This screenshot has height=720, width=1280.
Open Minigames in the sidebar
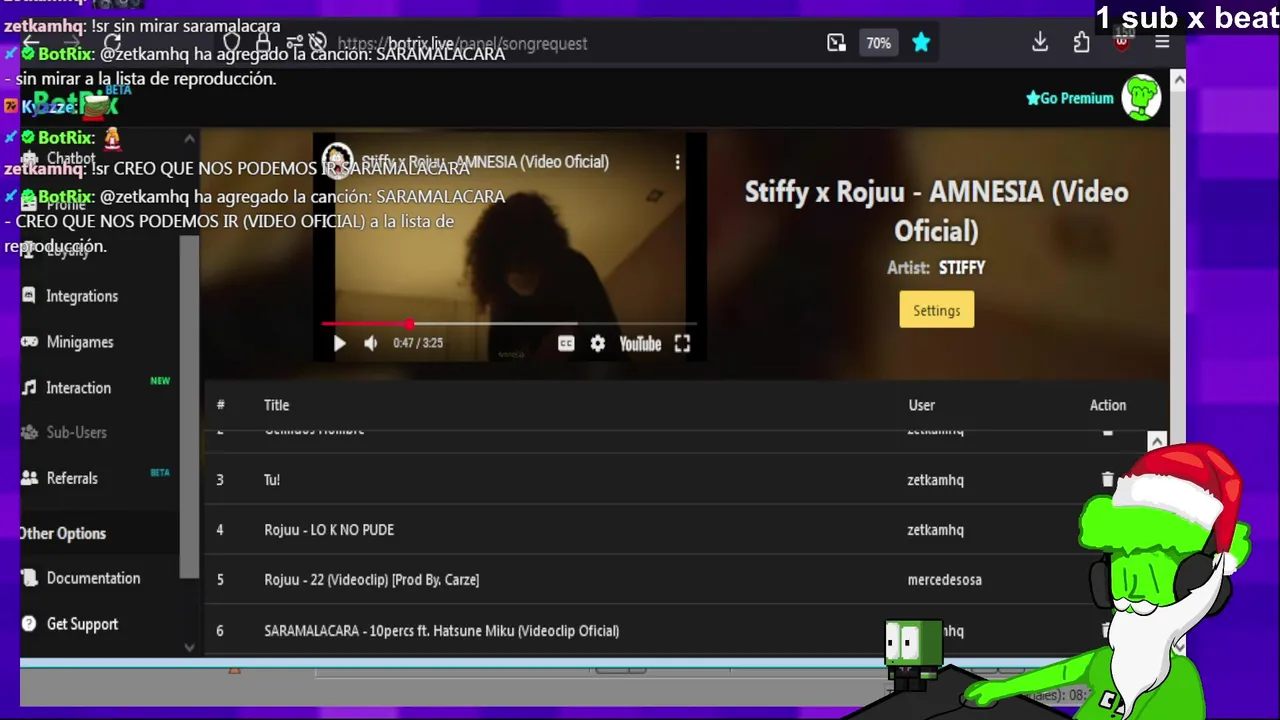(x=80, y=342)
